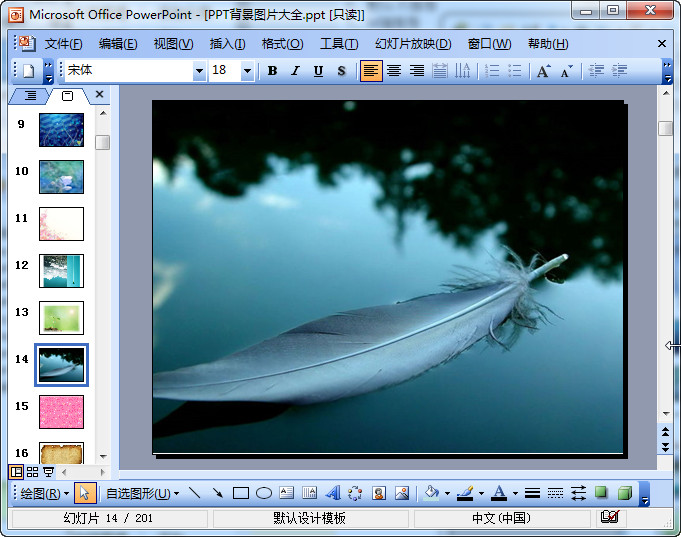Enable underline formatting

(x=318, y=71)
